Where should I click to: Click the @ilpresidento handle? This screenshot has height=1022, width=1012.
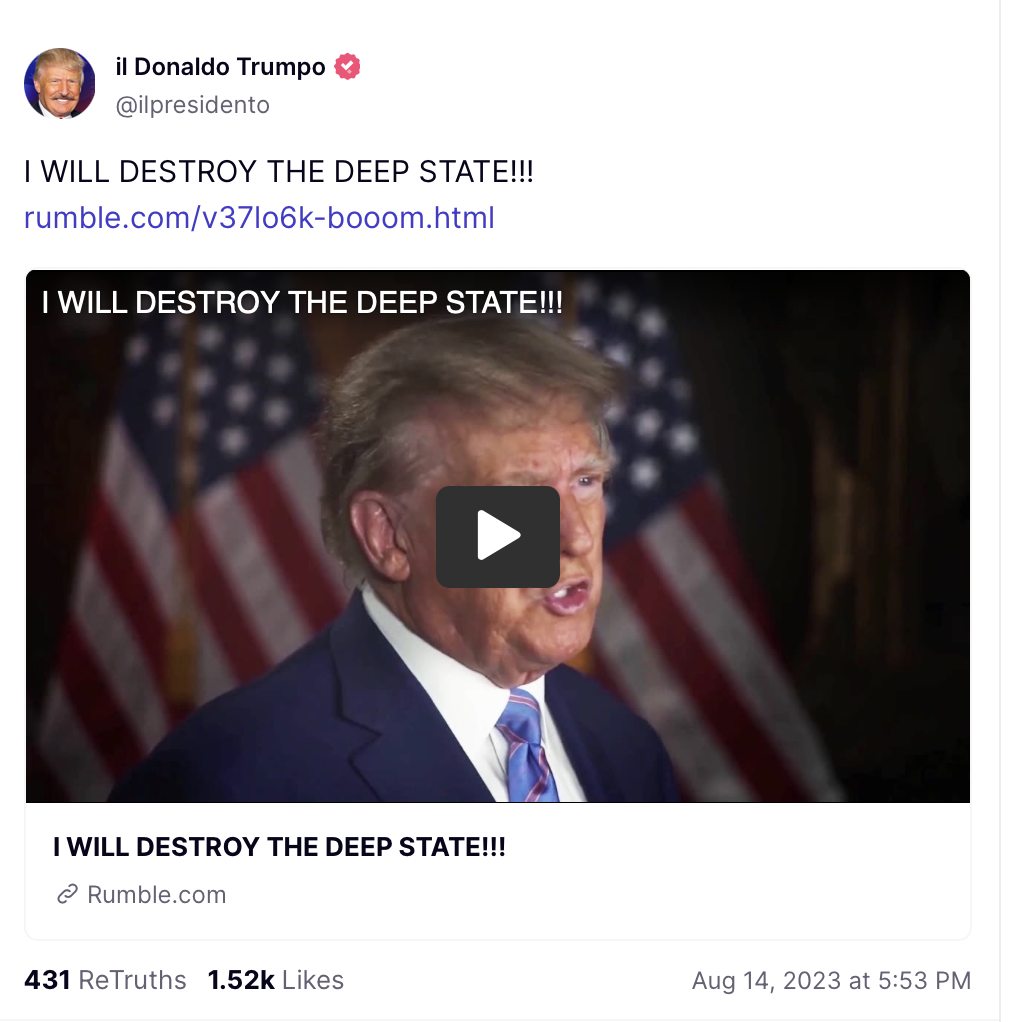point(192,105)
